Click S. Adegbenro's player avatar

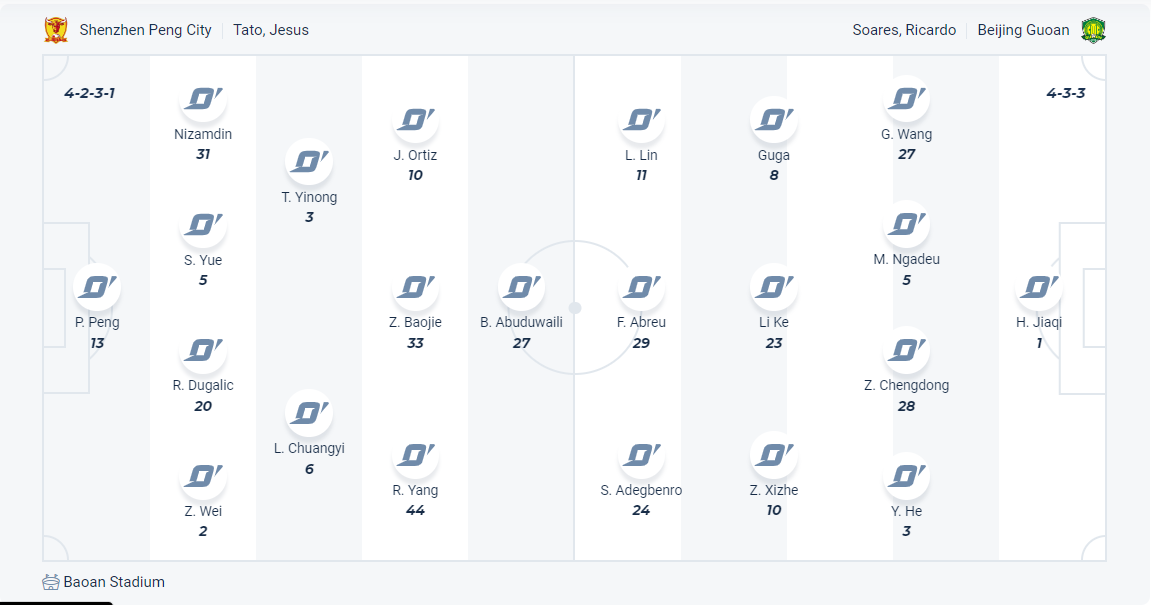[641, 456]
